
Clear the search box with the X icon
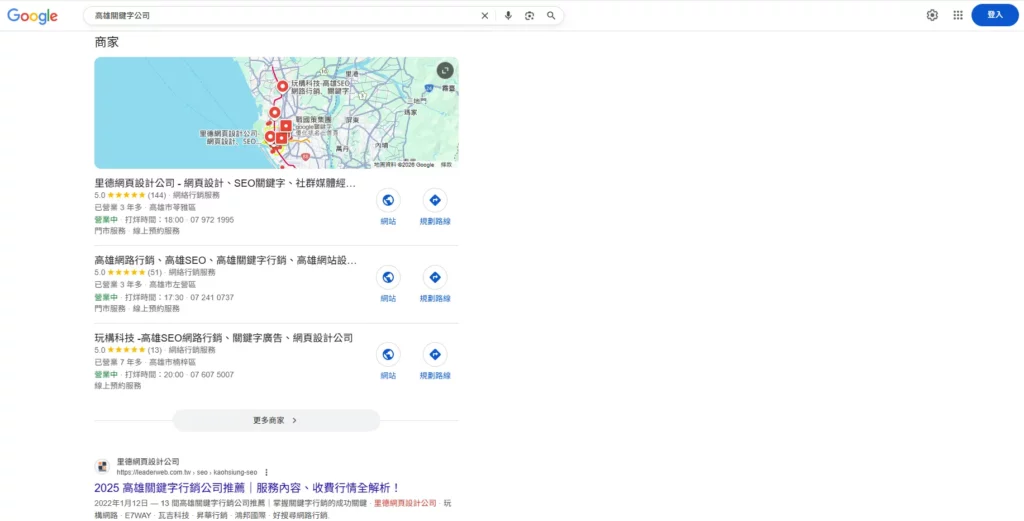click(485, 16)
